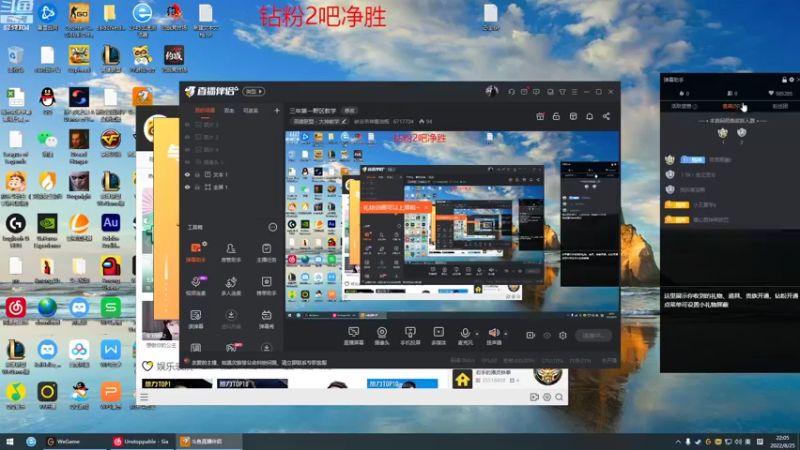Toggle lock icon in 弹幕助手 panel

[784, 80]
